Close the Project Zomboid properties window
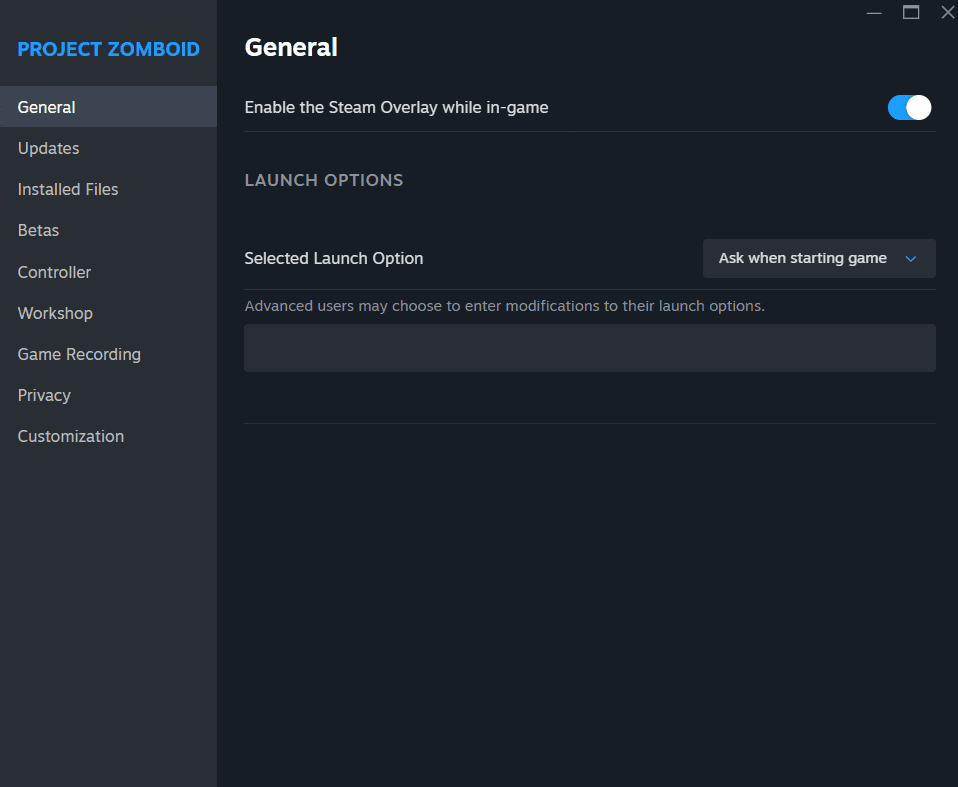Screen dimensions: 958x787 tap(947, 13)
